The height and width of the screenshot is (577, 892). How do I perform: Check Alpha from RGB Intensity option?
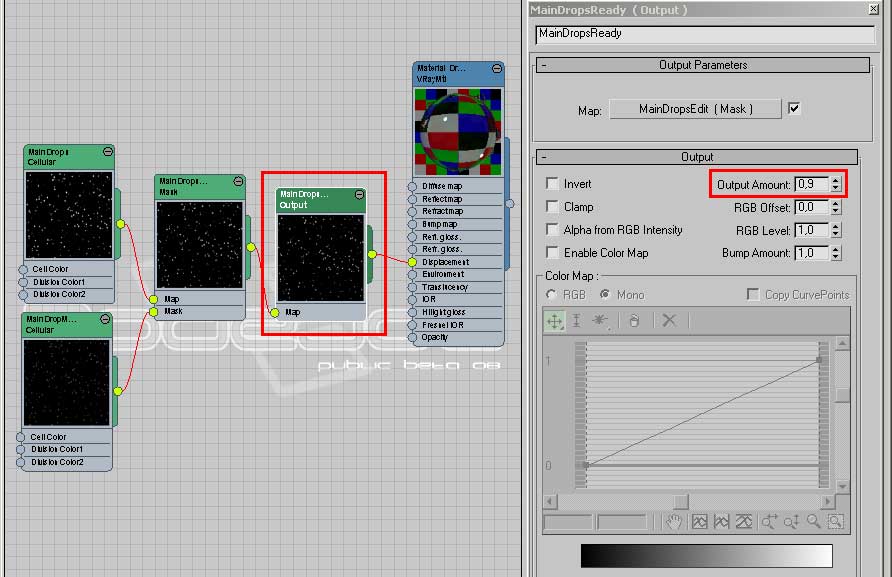coord(552,230)
